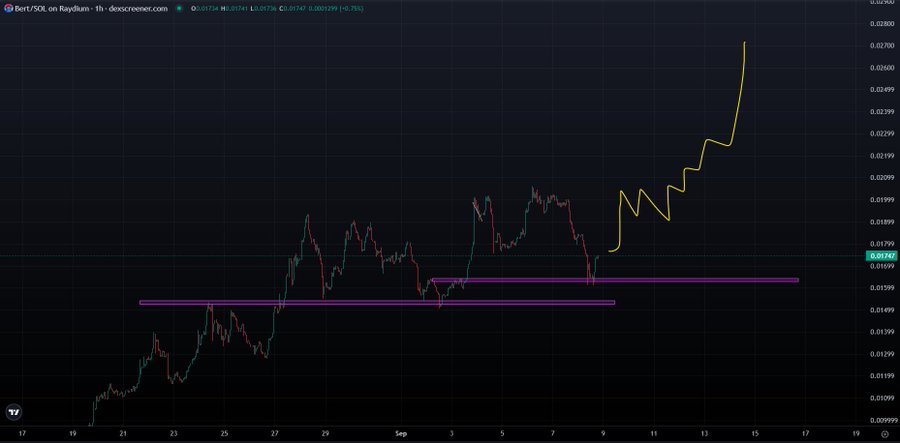Select the open value O0.01734

pos(202,9)
